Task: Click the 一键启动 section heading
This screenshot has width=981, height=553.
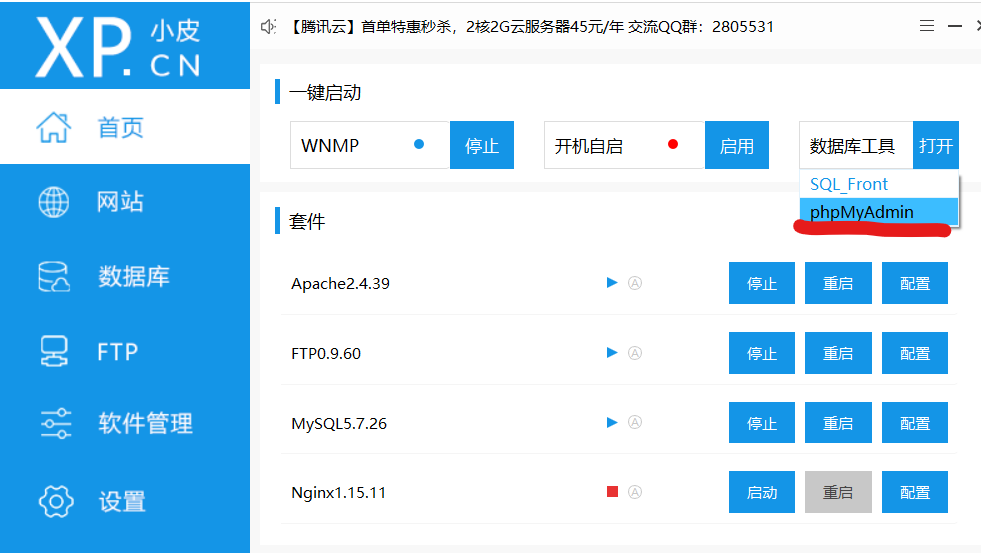Action: tap(325, 93)
